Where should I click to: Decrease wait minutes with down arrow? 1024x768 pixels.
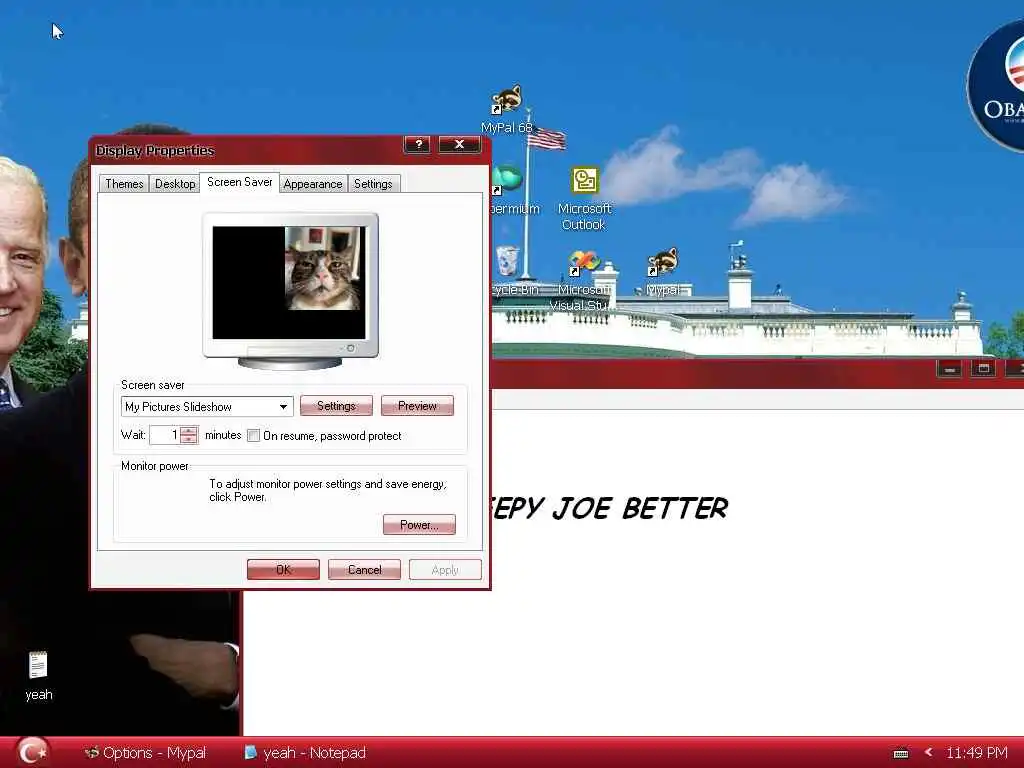[189, 440]
